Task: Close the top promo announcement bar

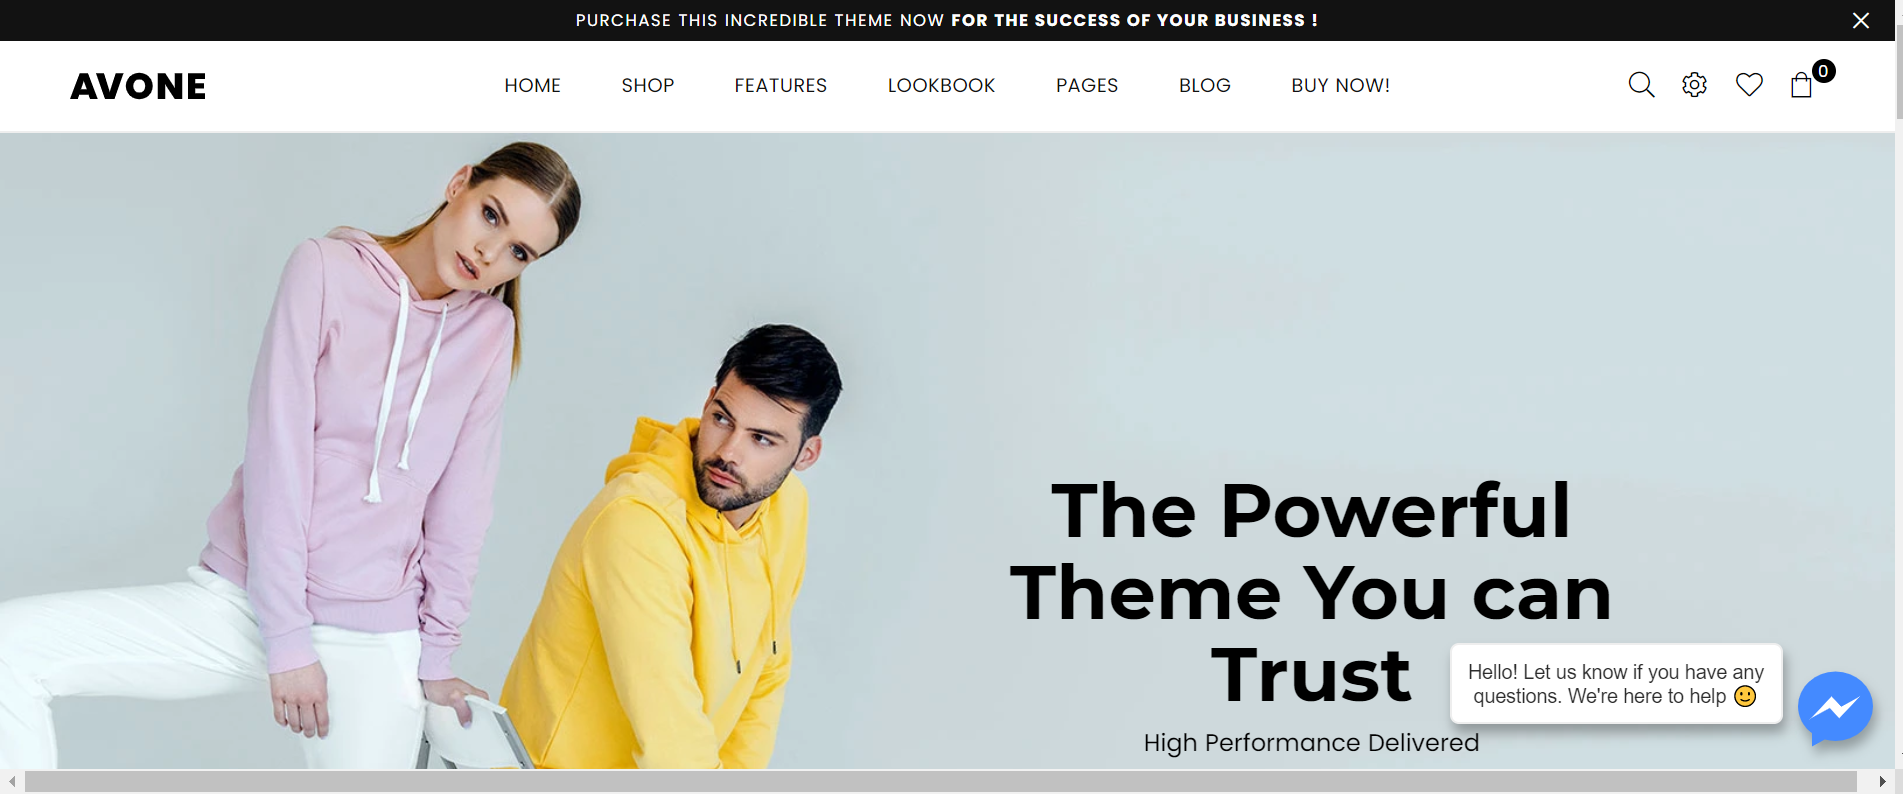Action: [1861, 20]
